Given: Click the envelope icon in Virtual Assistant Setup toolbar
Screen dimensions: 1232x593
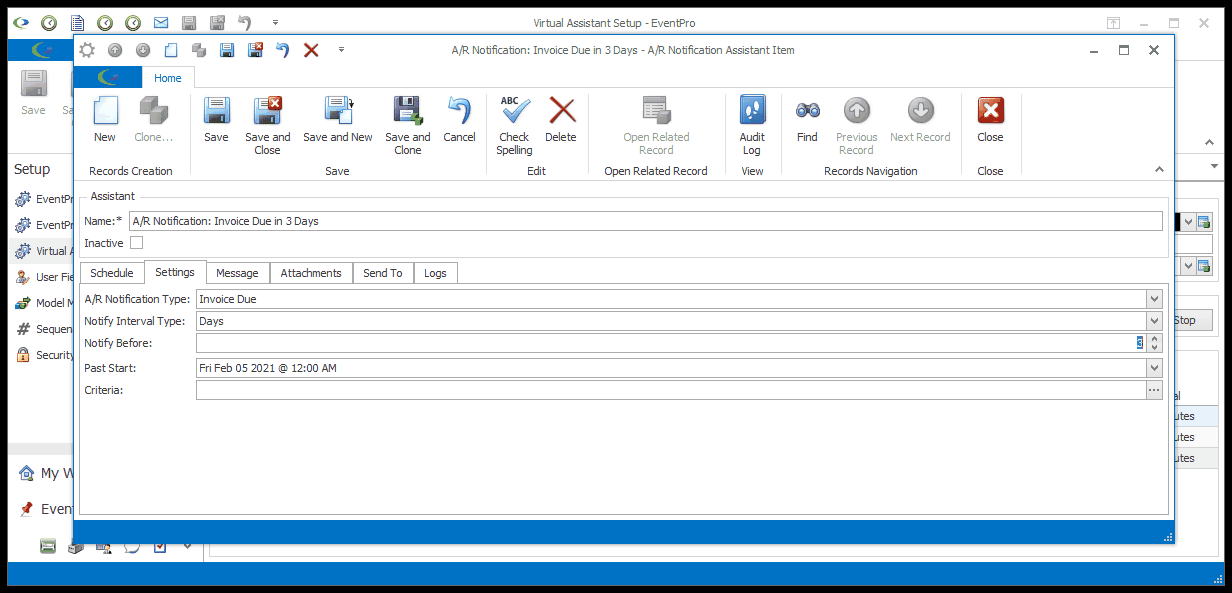Looking at the screenshot, I should 161,22.
